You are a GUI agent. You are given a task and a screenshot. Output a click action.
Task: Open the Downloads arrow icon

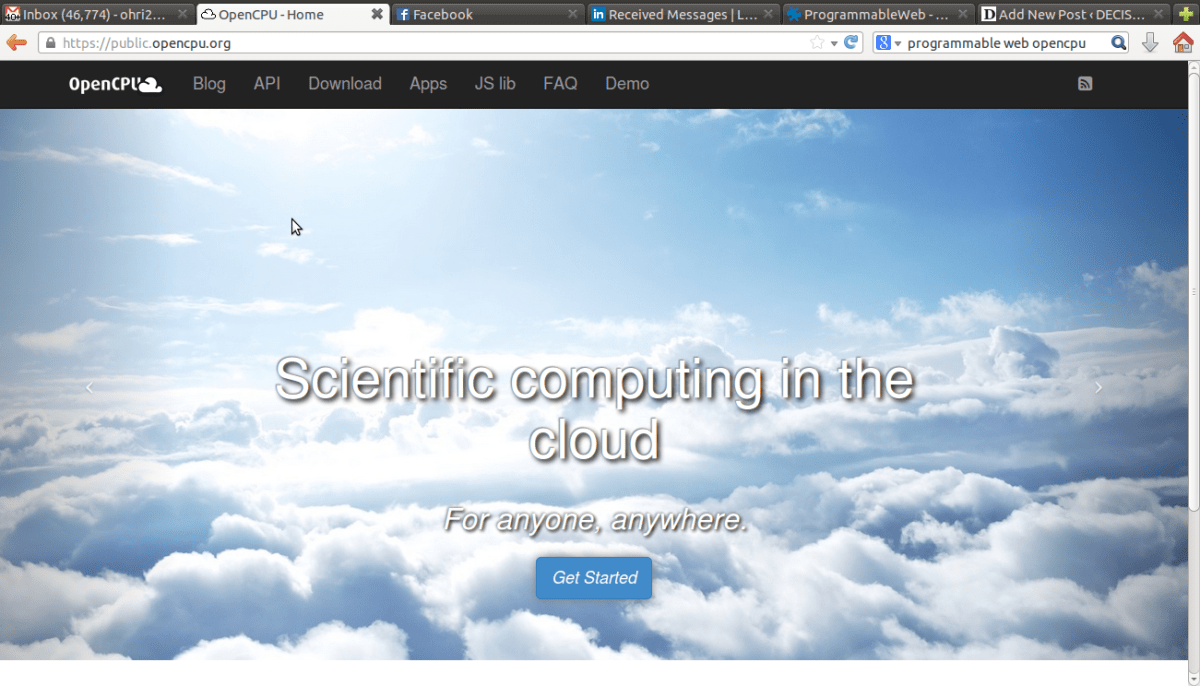(x=1149, y=43)
